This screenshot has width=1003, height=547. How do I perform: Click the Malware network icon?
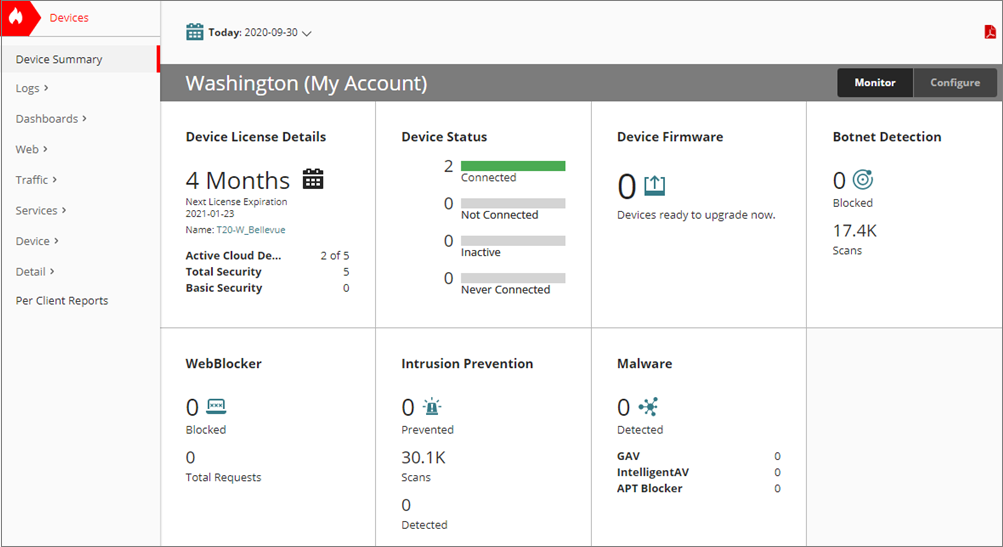tap(648, 406)
